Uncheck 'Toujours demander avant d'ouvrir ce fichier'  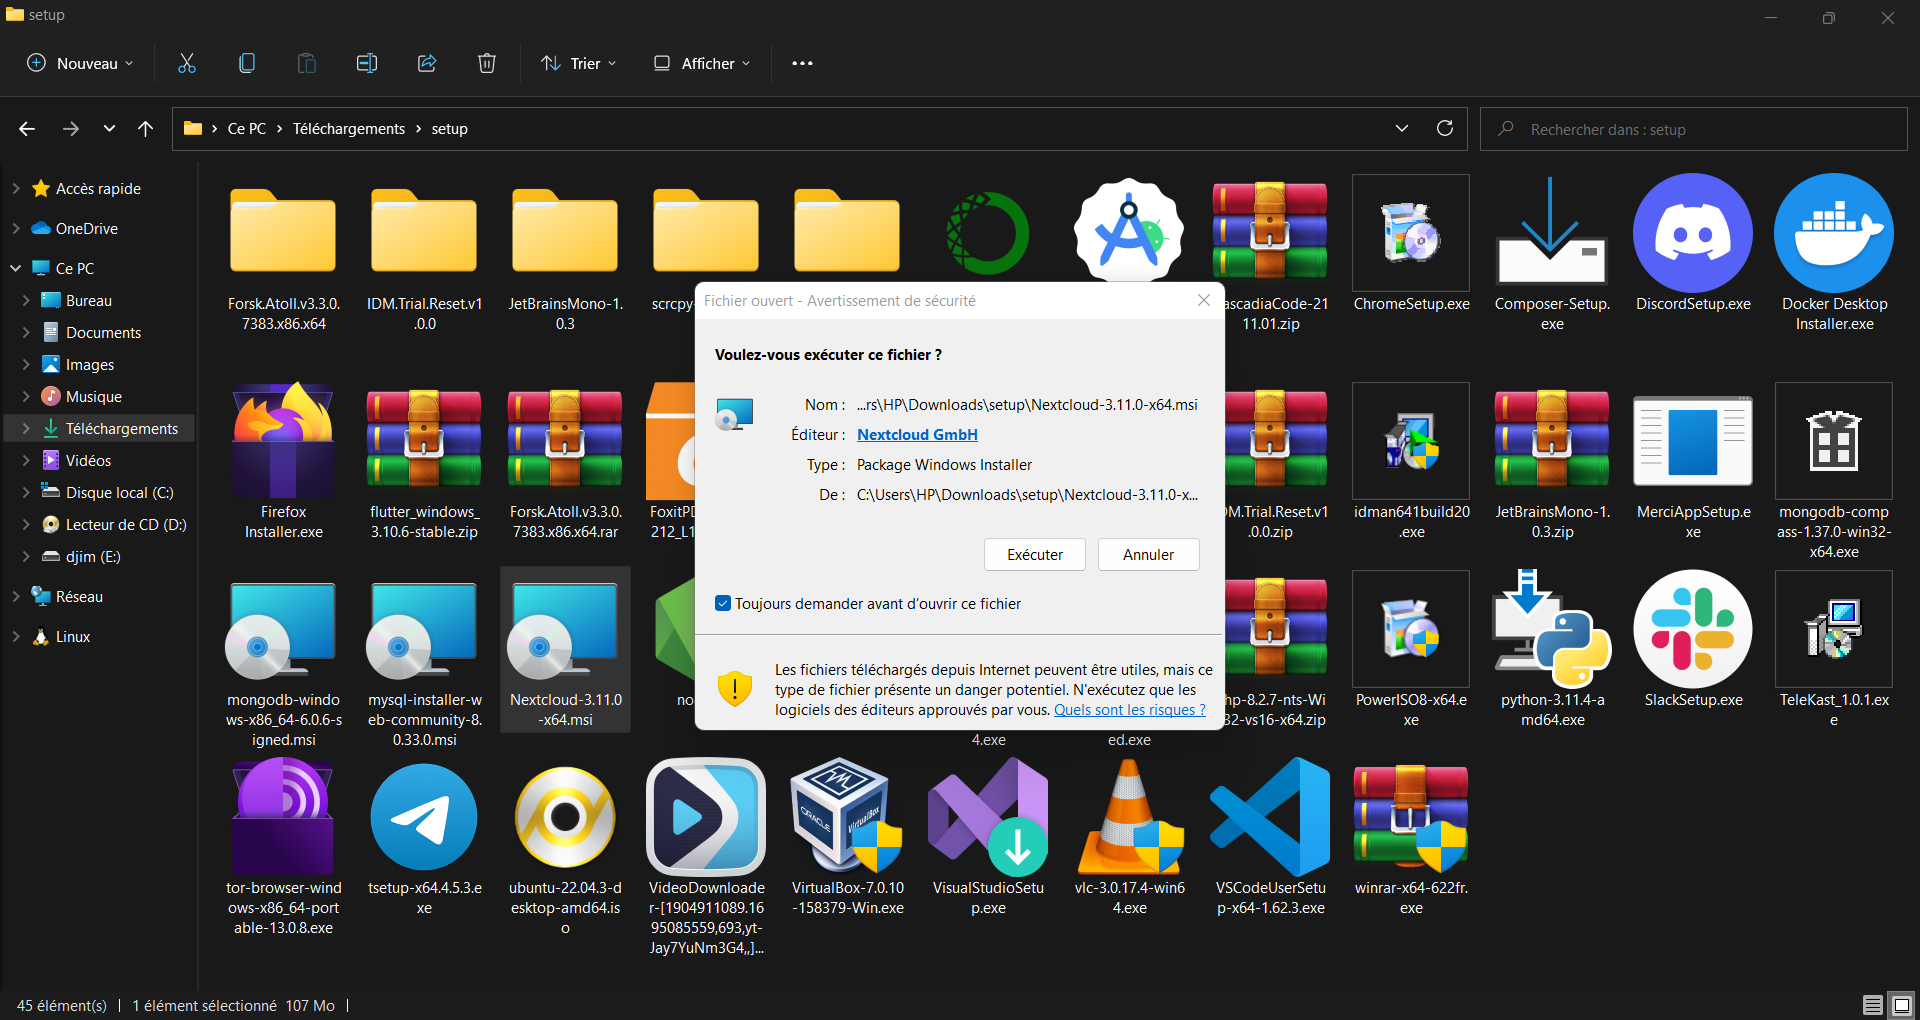point(723,603)
